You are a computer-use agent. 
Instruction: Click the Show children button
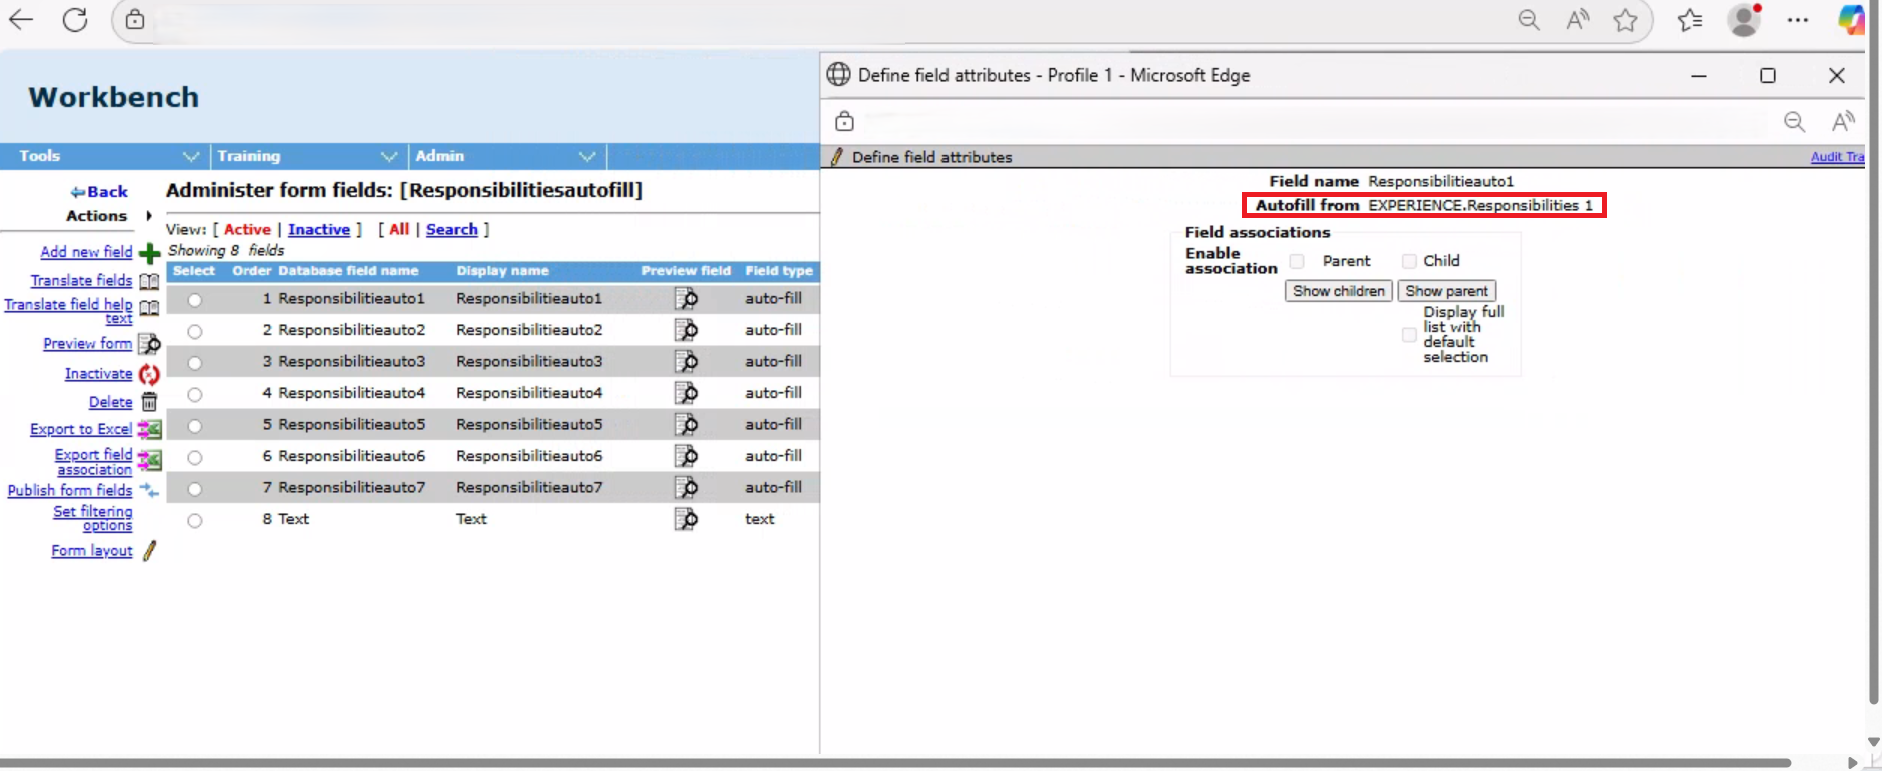[1338, 291]
